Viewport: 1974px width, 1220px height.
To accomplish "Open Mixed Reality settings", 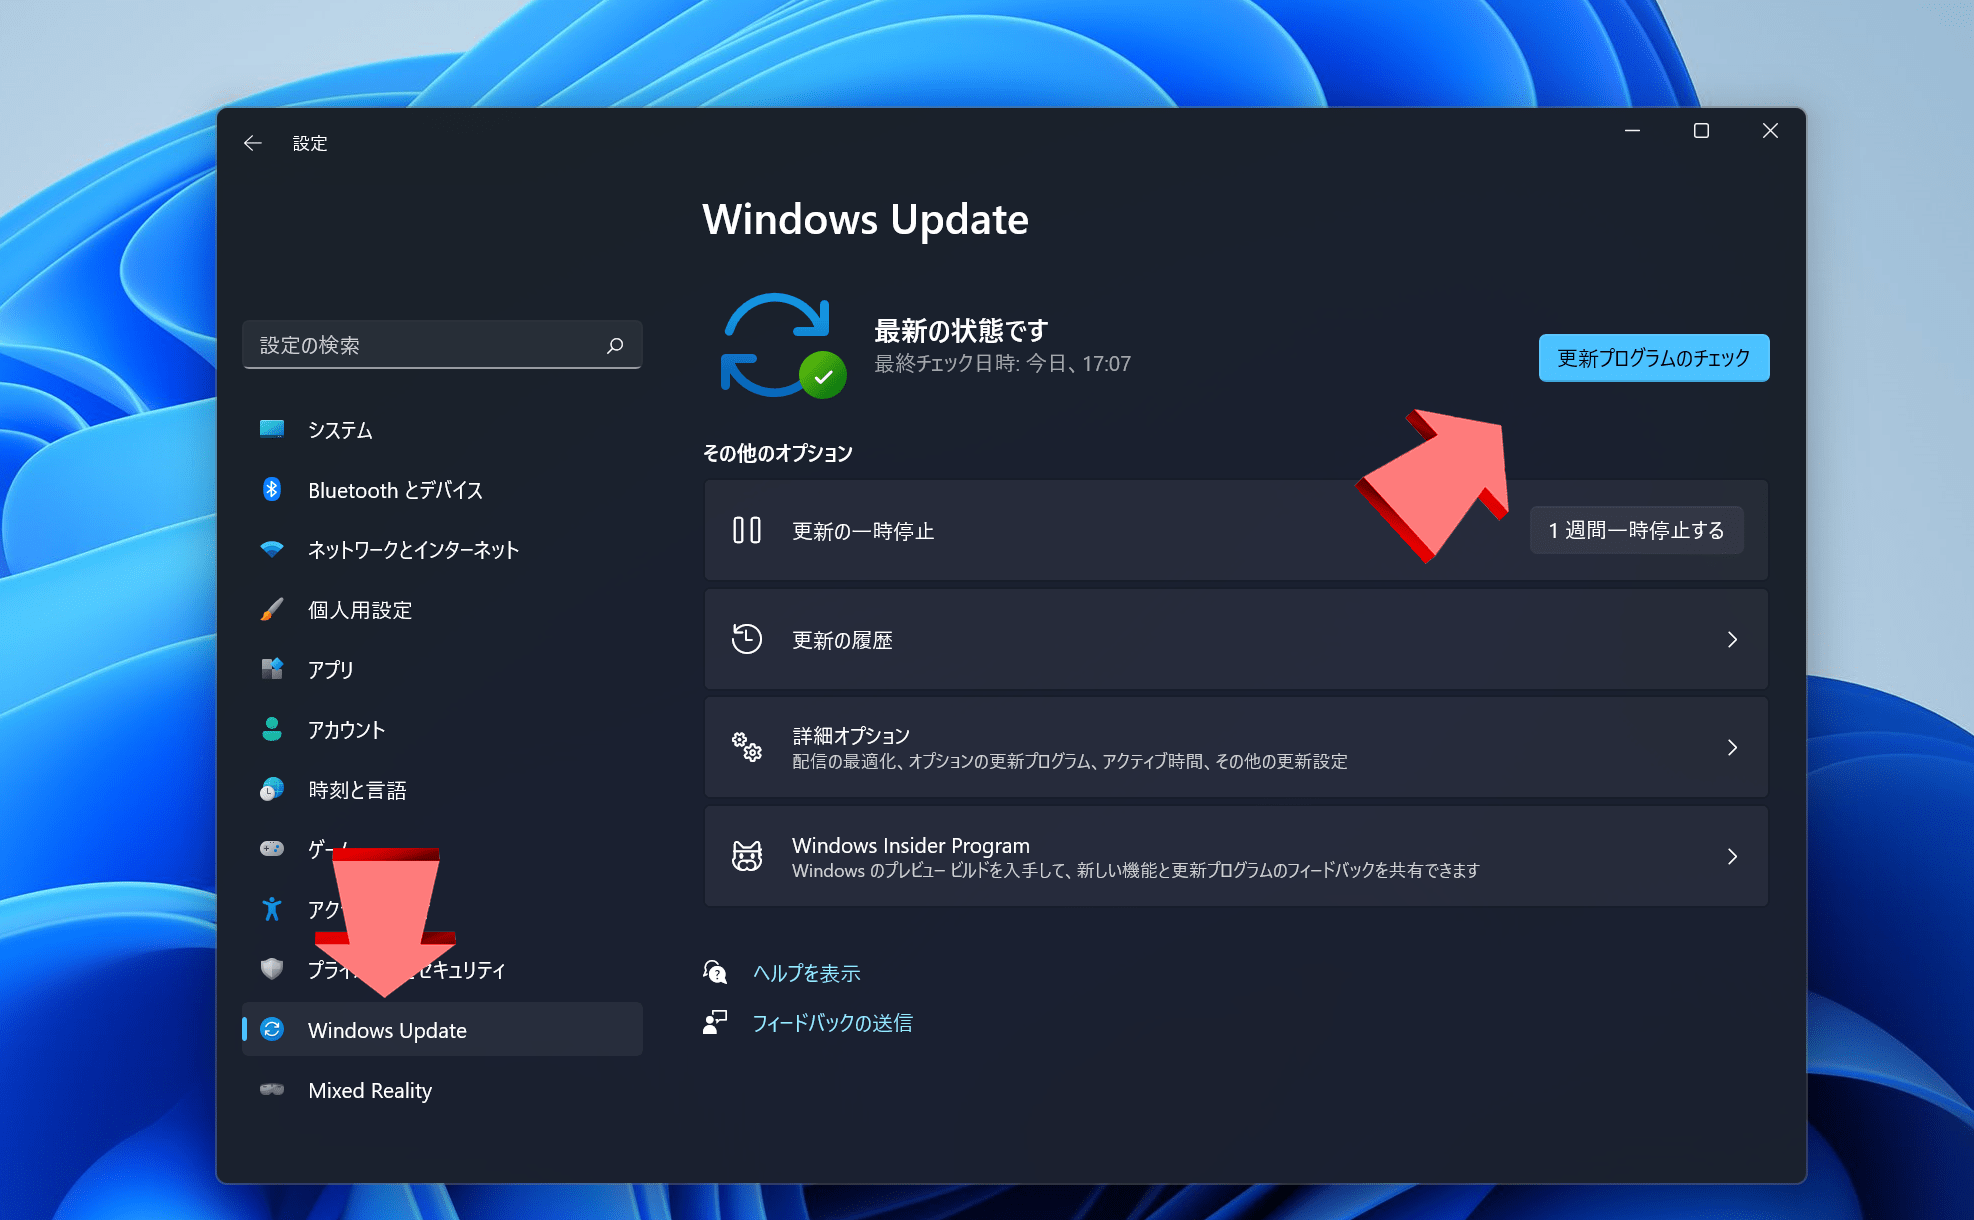I will [x=442, y=1089].
